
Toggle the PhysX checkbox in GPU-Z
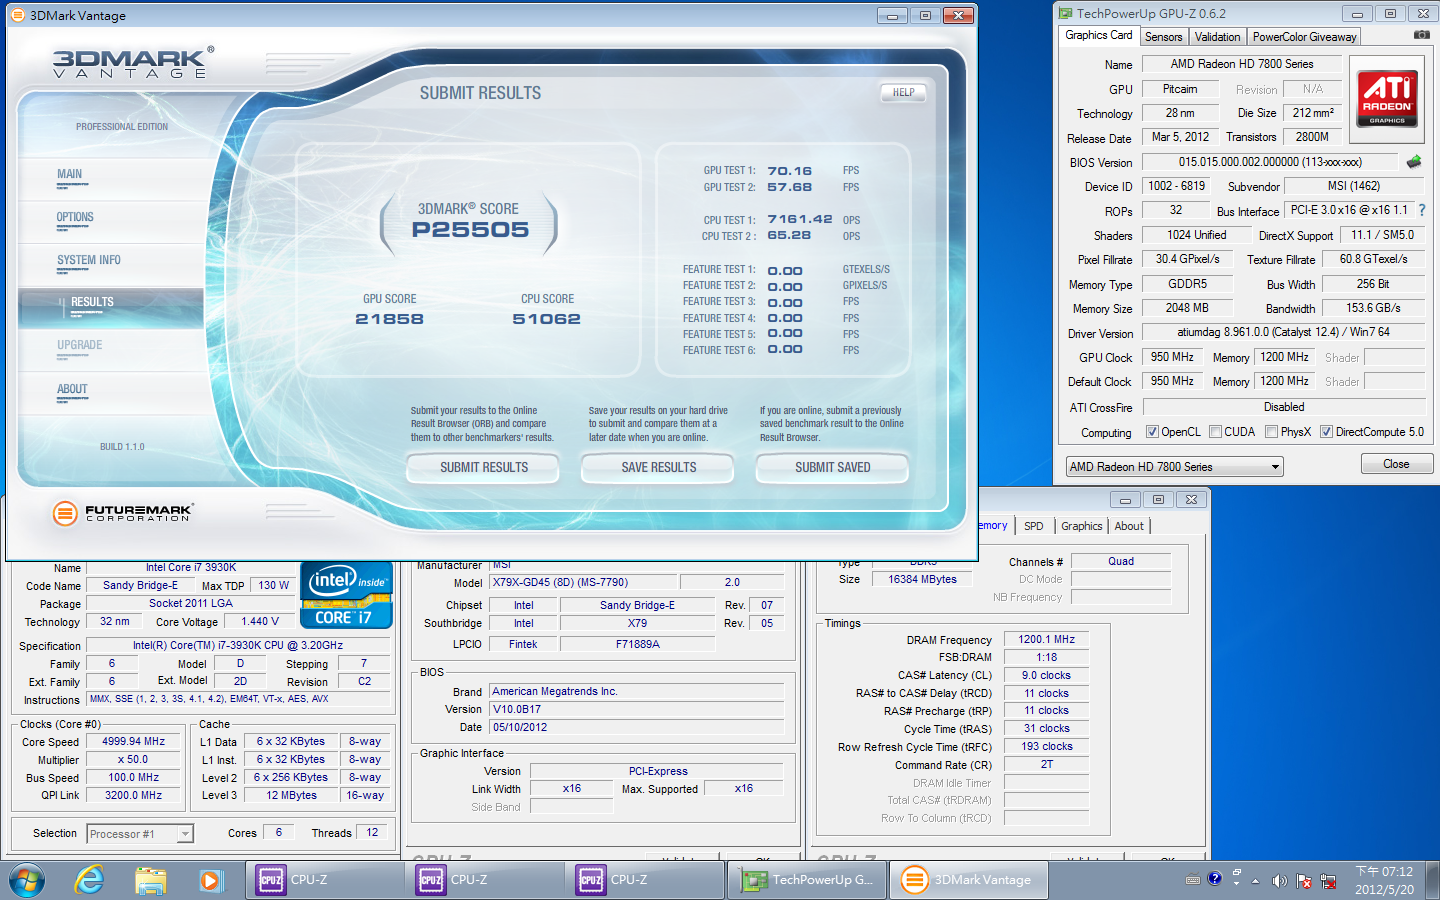coord(1271,432)
